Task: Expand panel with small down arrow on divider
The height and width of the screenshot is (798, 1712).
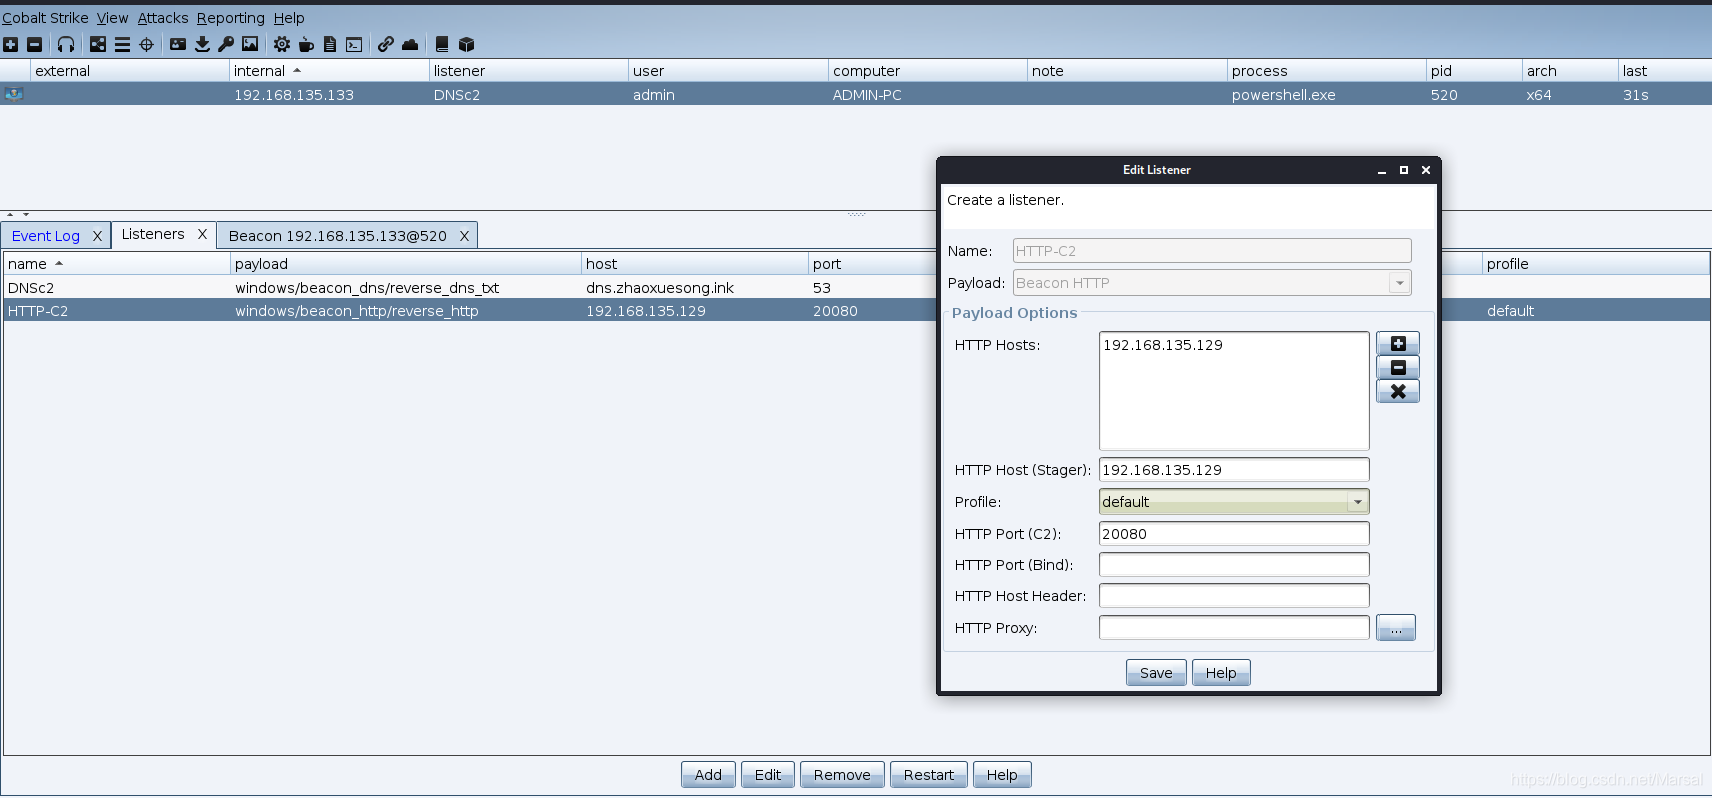Action: point(26,214)
